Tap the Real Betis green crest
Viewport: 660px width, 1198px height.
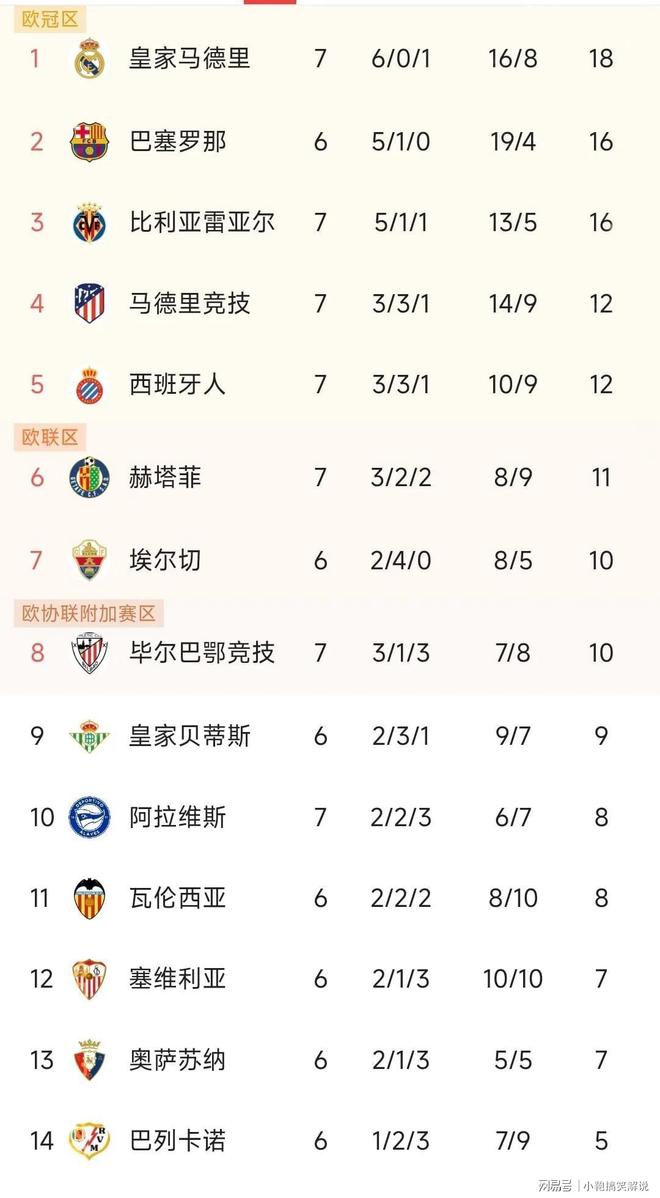tap(89, 737)
